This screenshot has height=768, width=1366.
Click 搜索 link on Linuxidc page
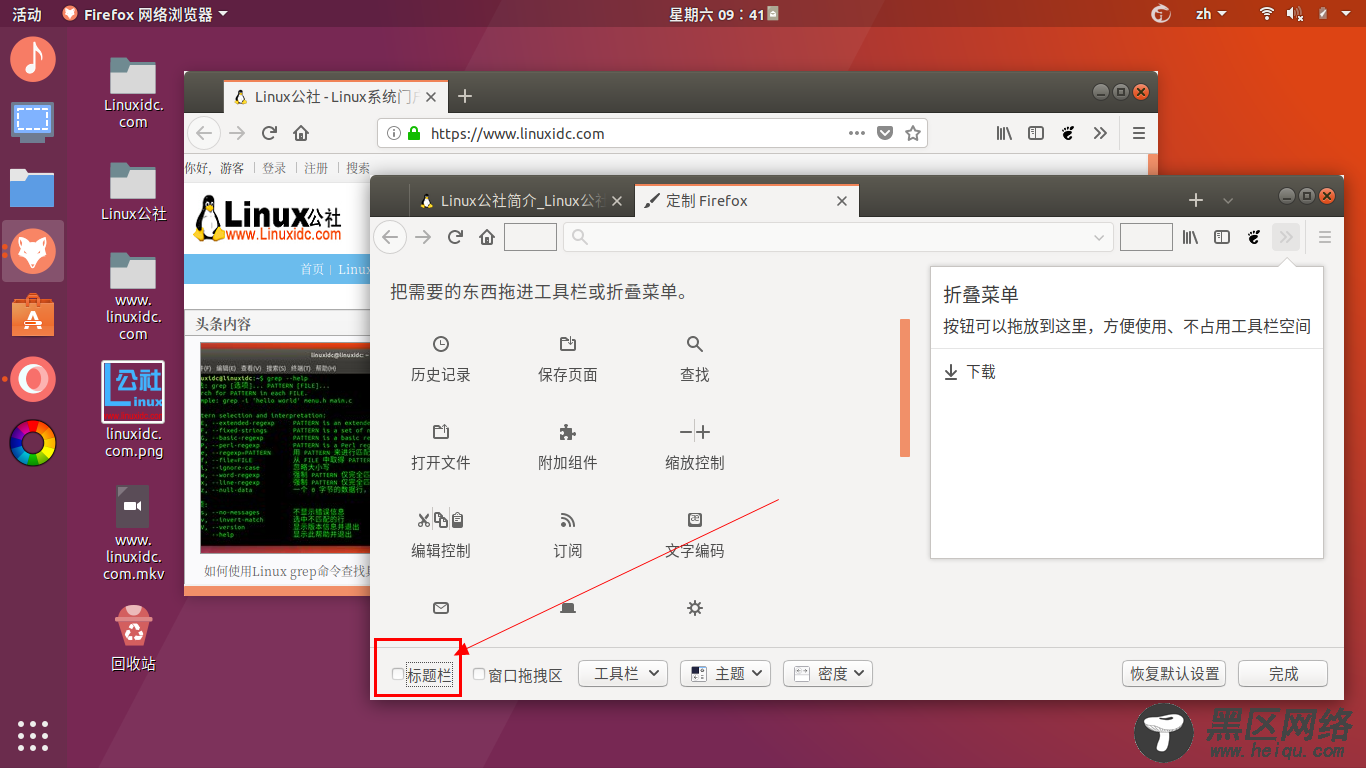[358, 168]
